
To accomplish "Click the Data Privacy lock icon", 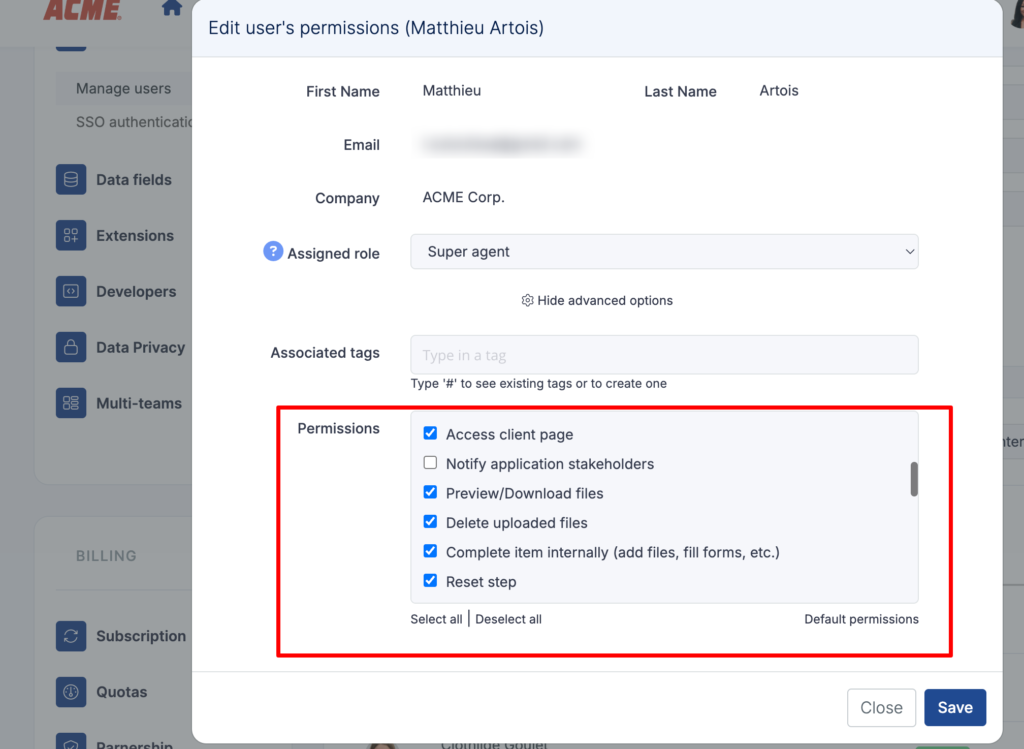I will 71,348.
